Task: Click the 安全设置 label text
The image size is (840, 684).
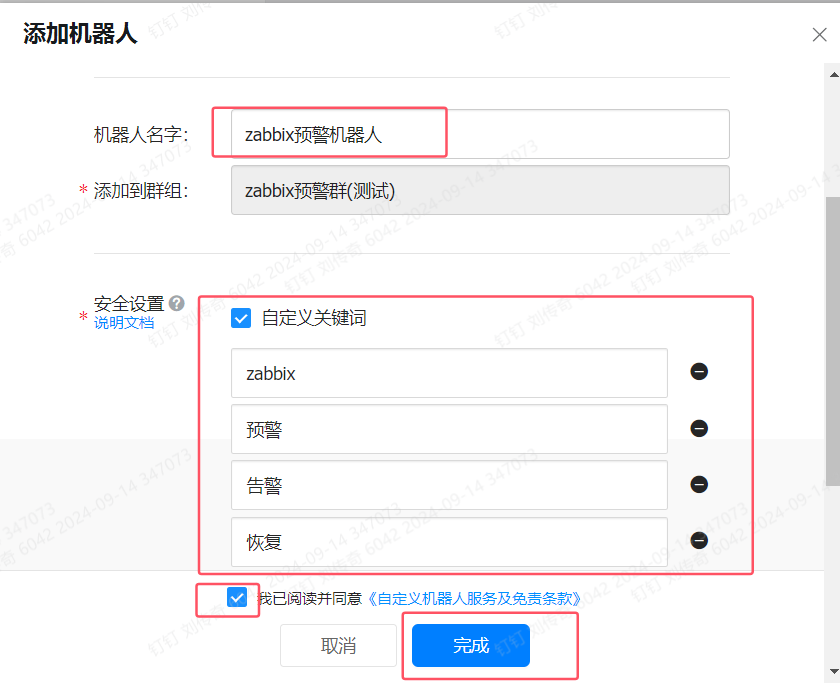Action: pos(129,304)
